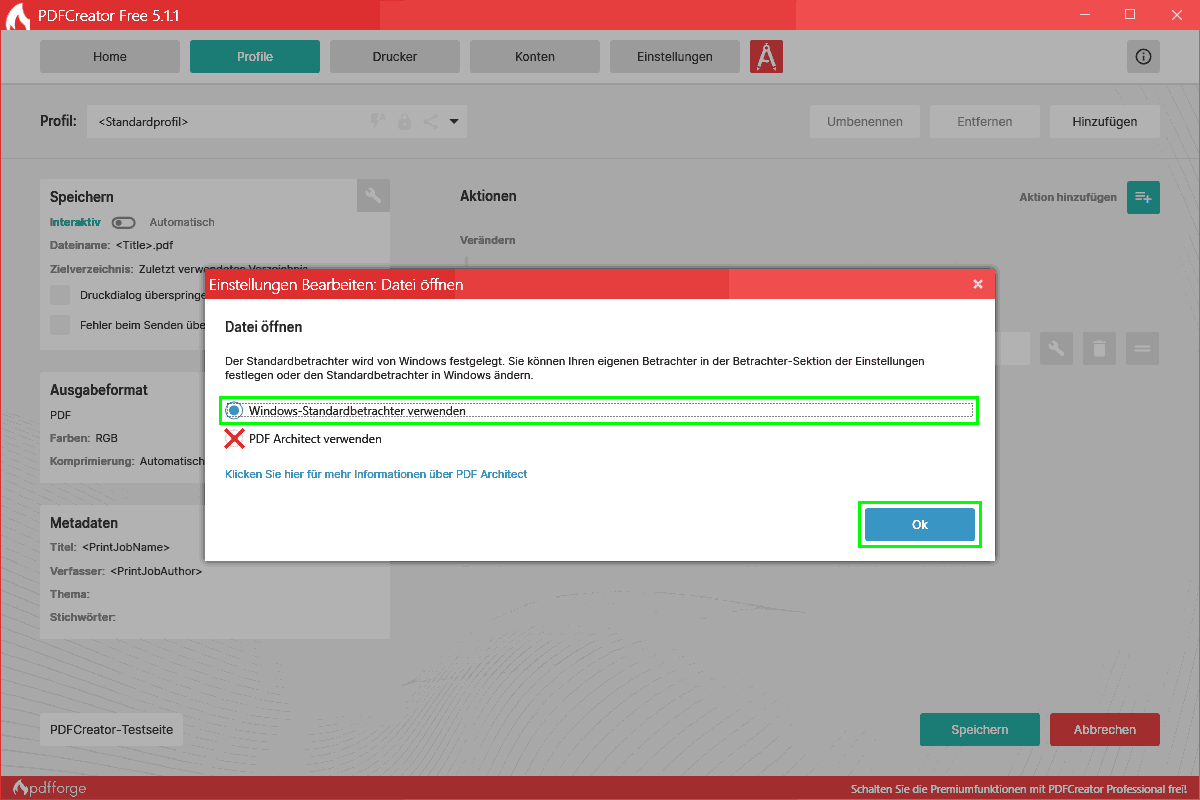Open the Einstellungen tab
The height and width of the screenshot is (800, 1200).
[675, 57]
